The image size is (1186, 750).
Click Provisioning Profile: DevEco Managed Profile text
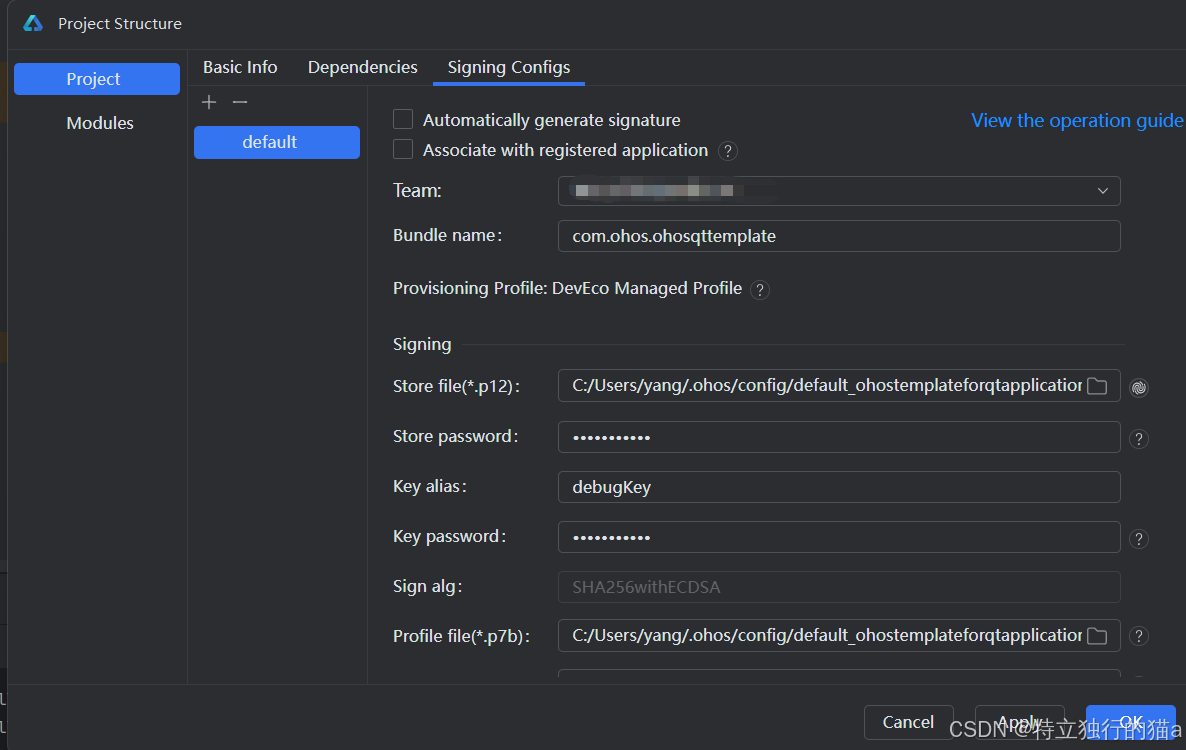point(567,289)
